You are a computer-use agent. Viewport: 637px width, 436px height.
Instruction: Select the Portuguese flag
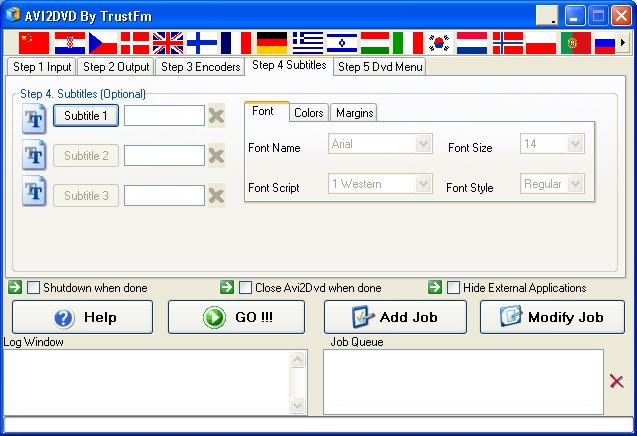click(576, 43)
